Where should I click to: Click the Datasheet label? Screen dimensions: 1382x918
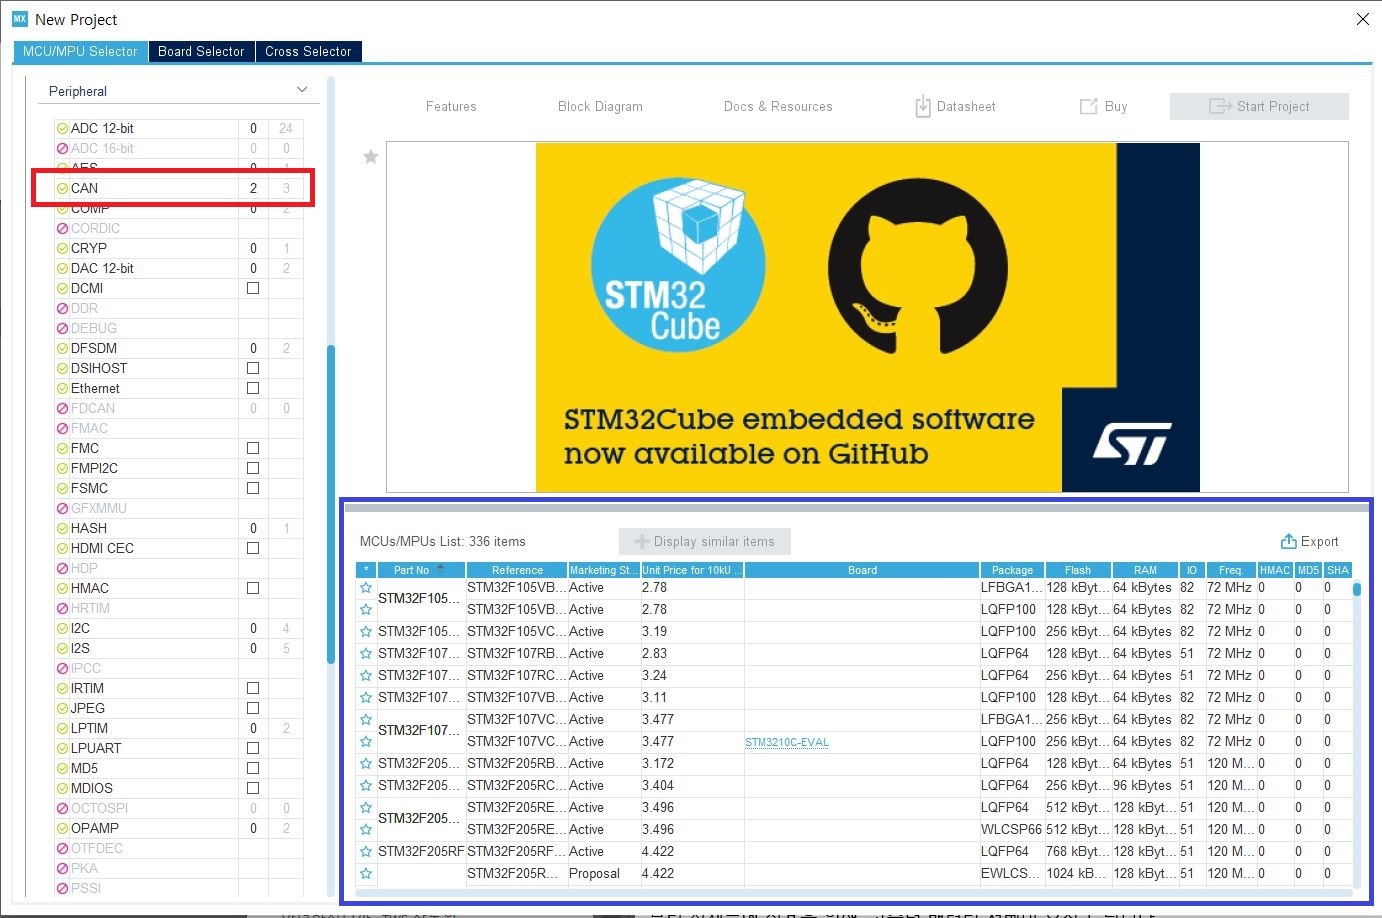pyautogui.click(x=966, y=106)
